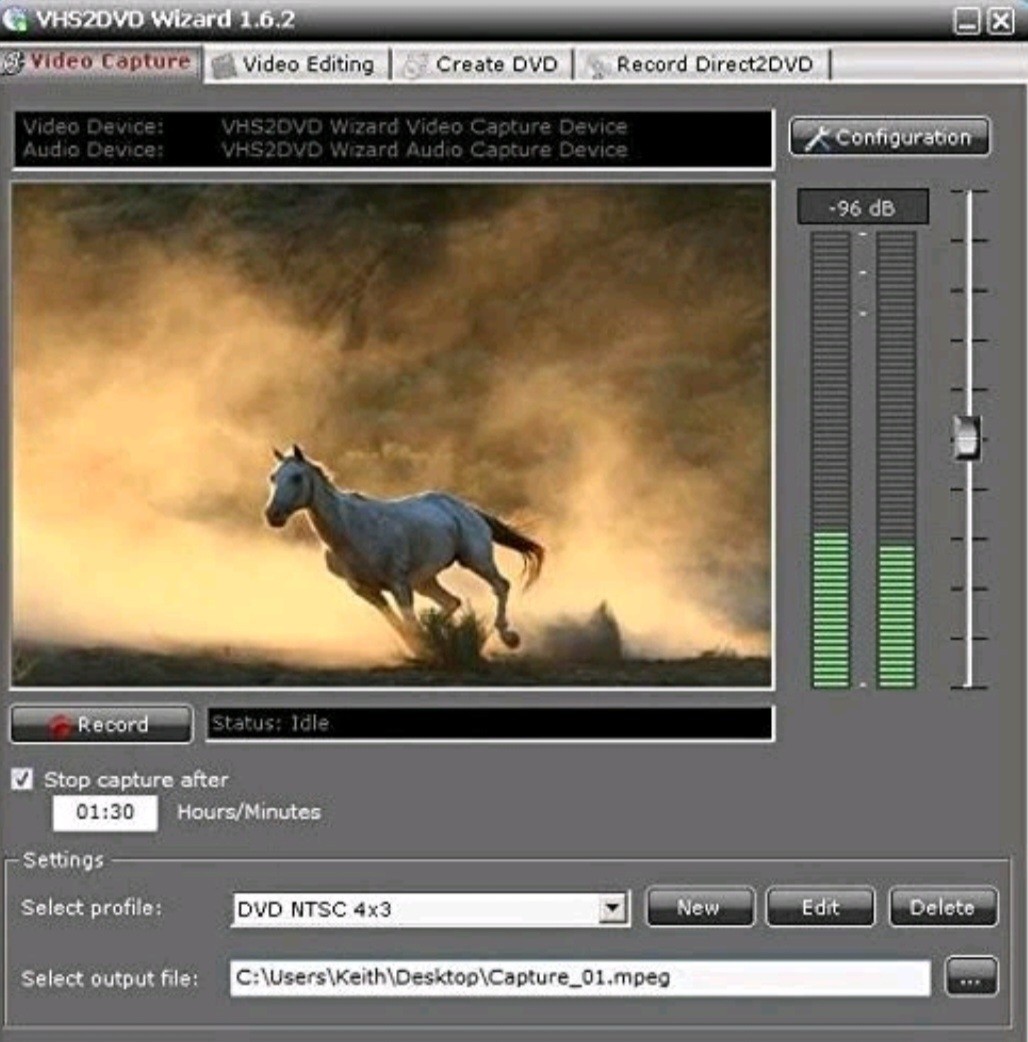Viewport: 1028px width, 1042px height.
Task: Open the Record Direct2DVD tab
Action: [702, 64]
